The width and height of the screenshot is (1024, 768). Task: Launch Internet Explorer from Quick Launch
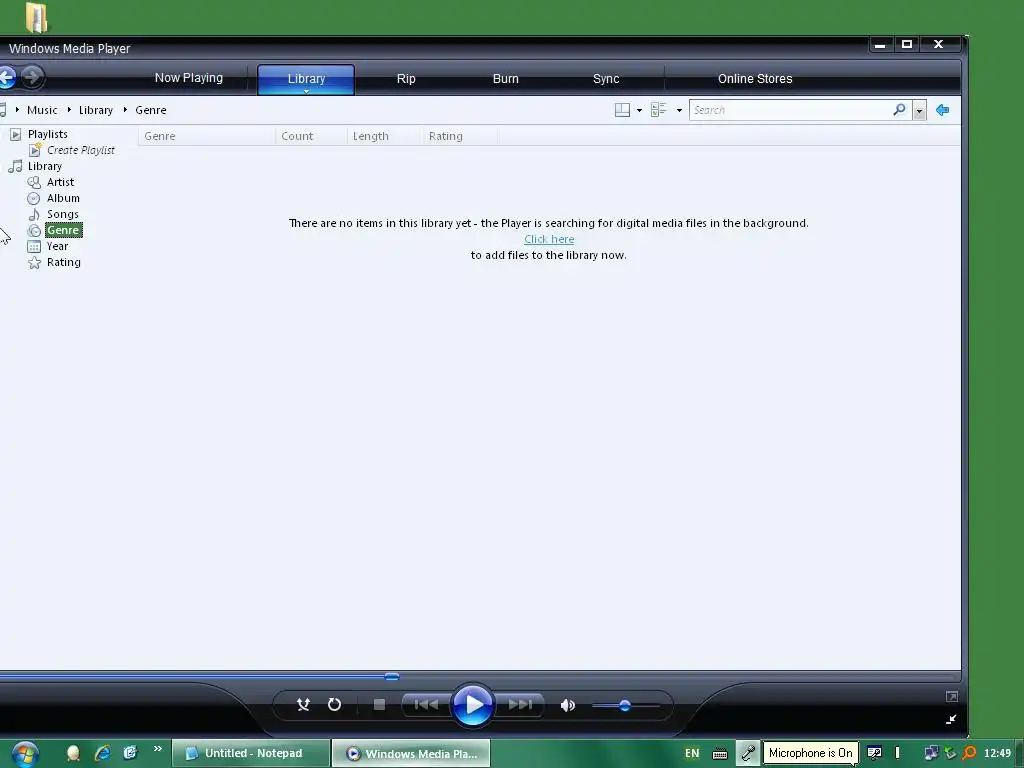(103, 753)
